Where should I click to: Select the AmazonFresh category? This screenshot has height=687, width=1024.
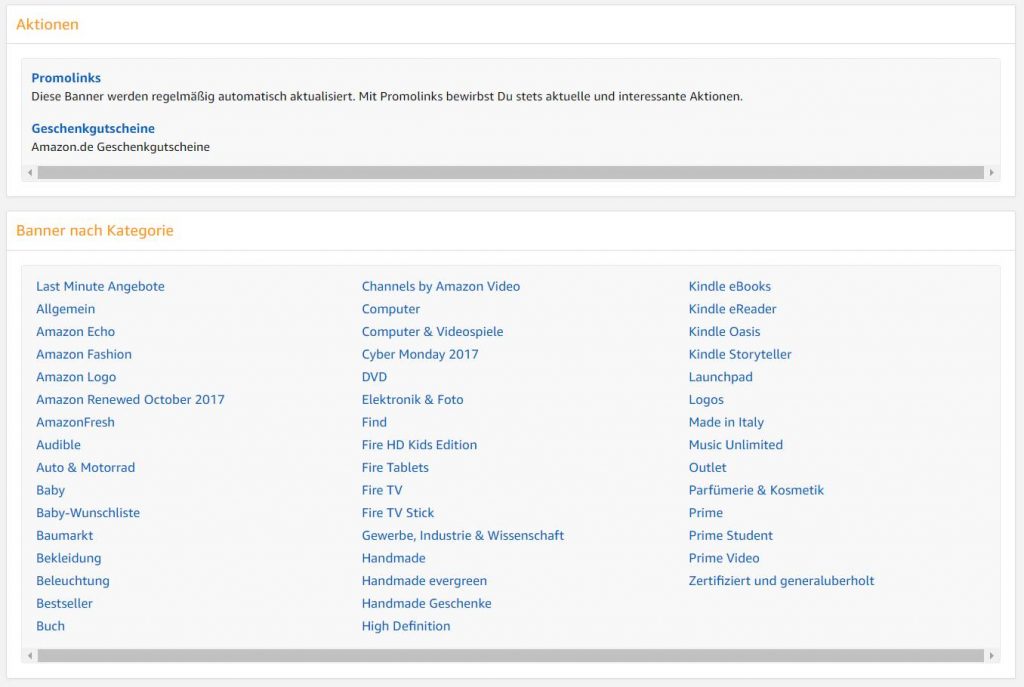[76, 422]
